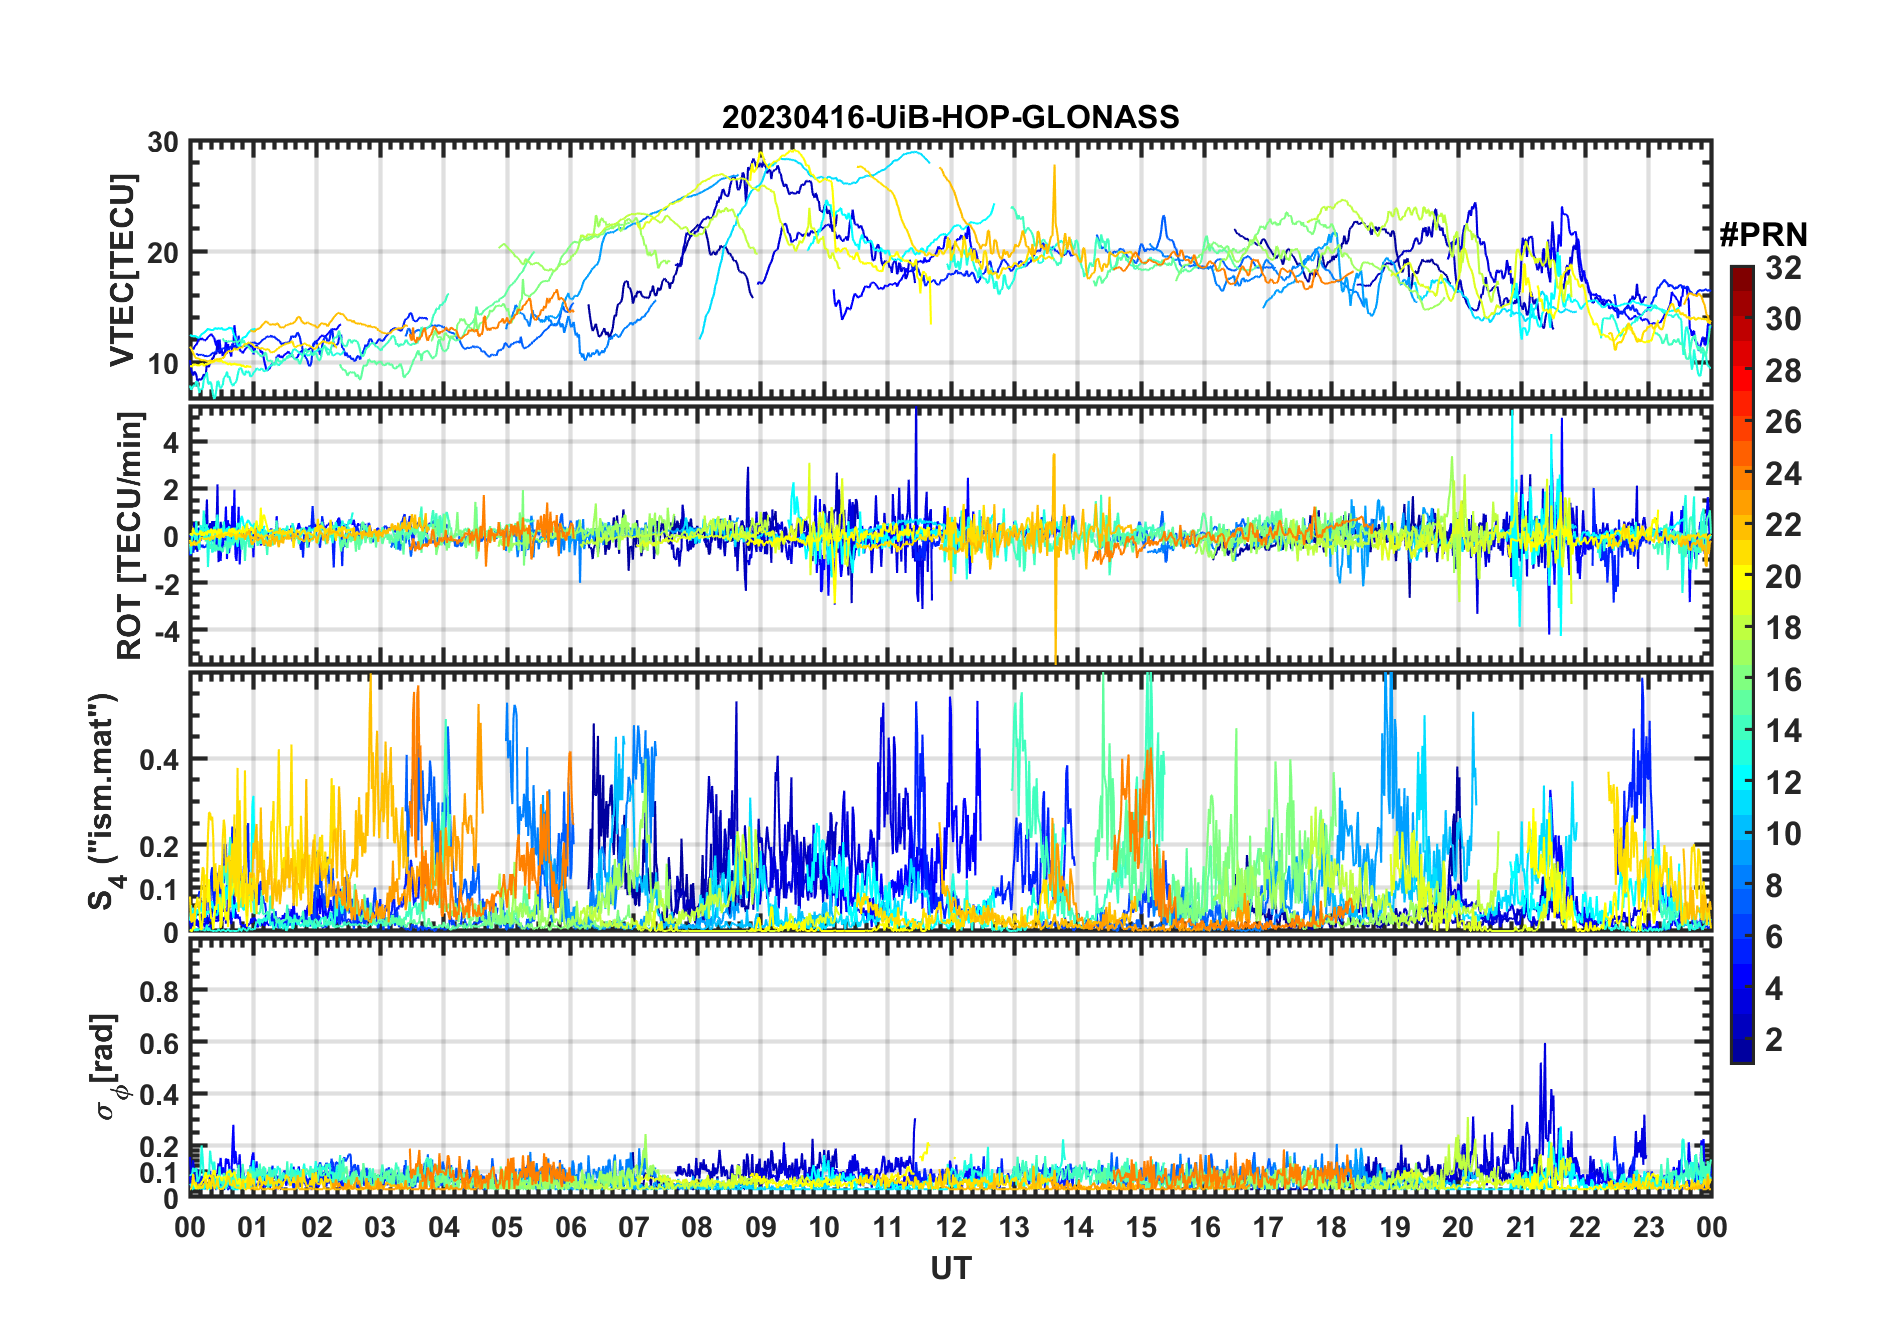
Task: Click the ROT axis tick label -4
Action: pyautogui.click(x=166, y=630)
